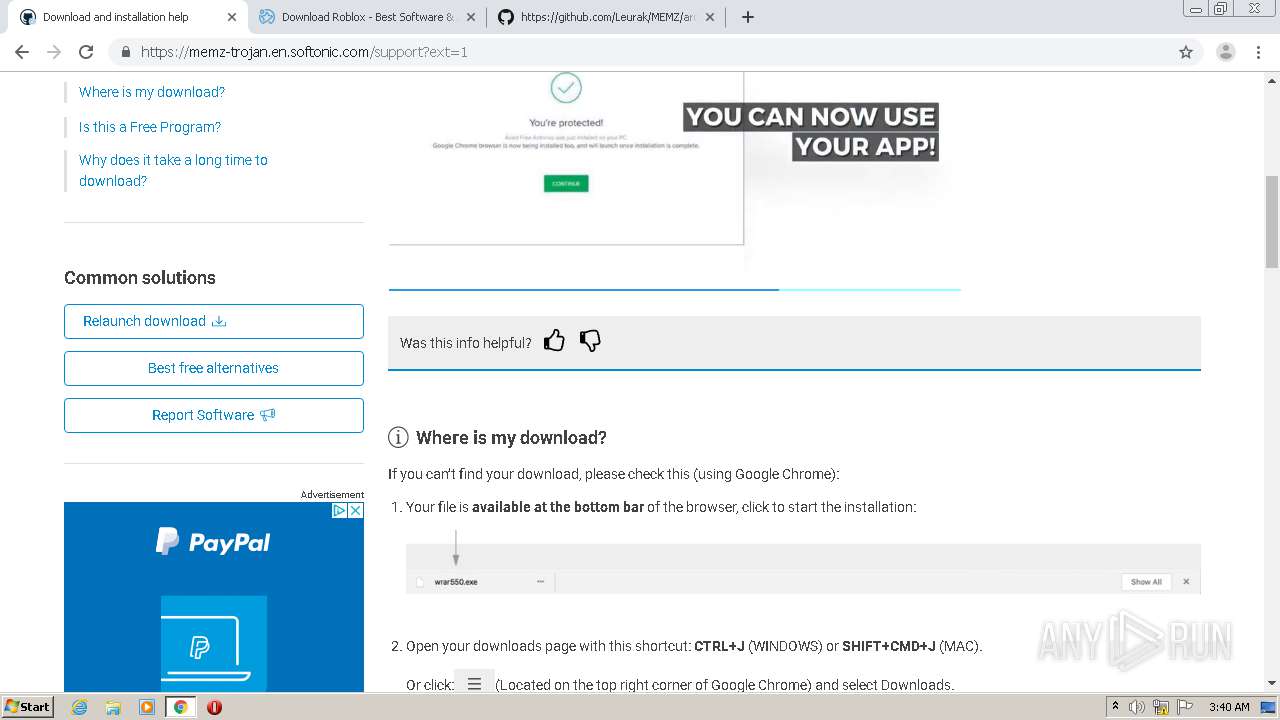Go forward to the next page

(x=54, y=52)
